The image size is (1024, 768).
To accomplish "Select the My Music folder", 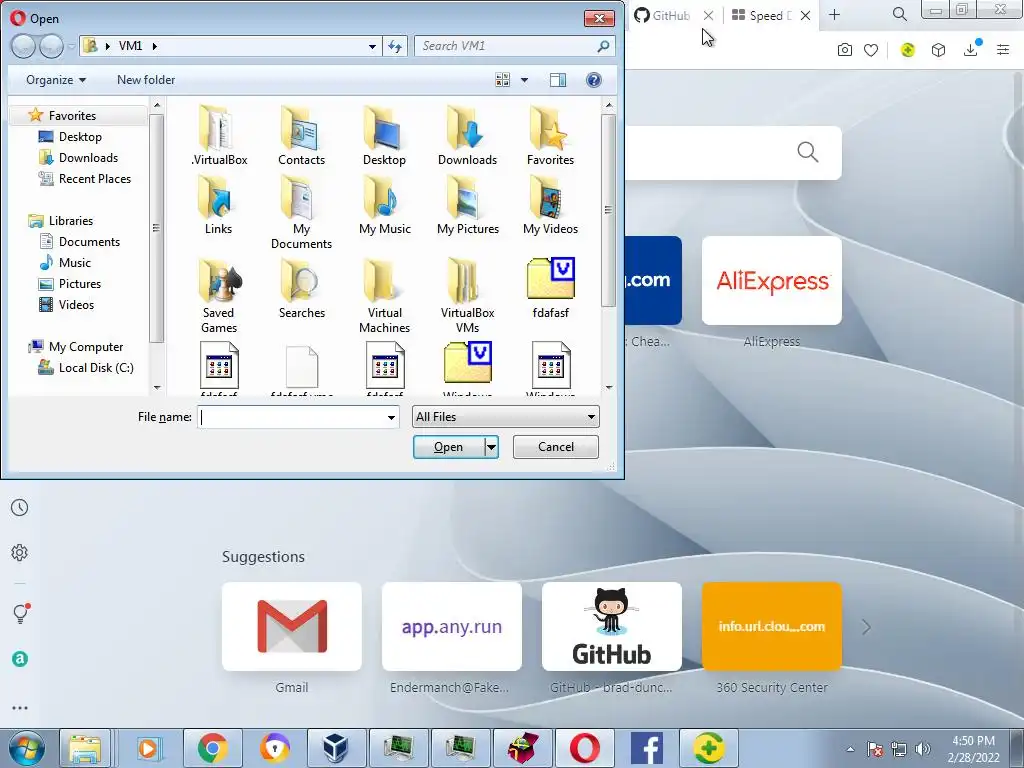I will click(385, 206).
